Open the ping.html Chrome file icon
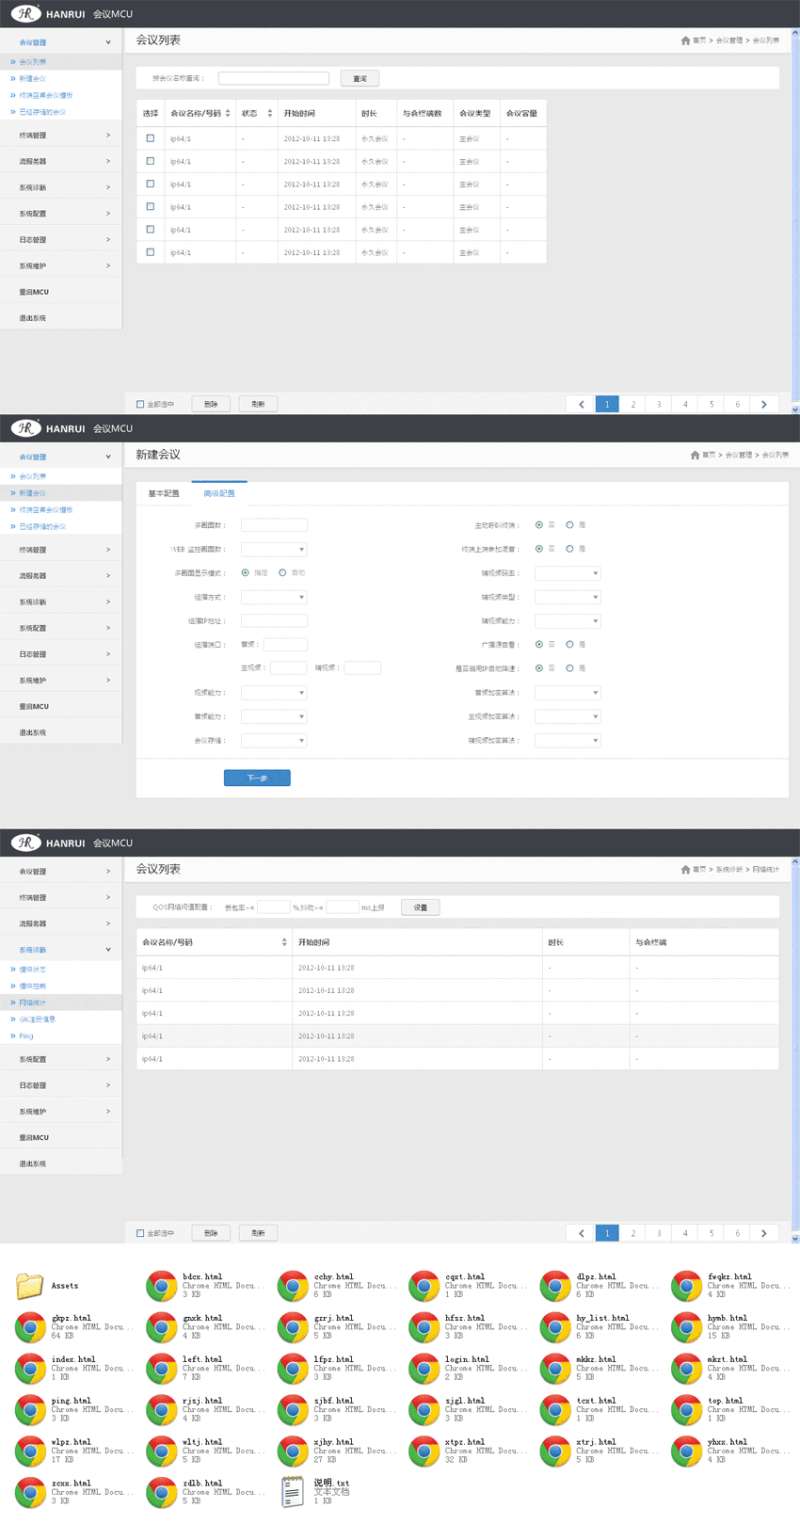Screen dimensions: 800x1524 [x=31, y=1409]
